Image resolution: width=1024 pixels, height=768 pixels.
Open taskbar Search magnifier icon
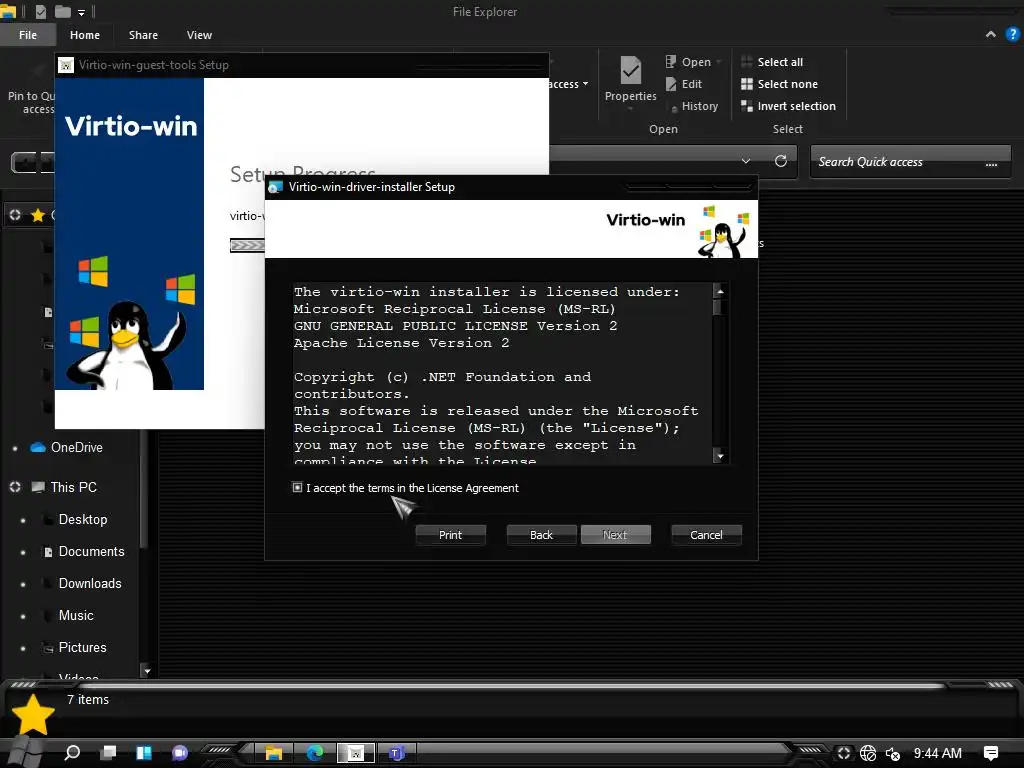[x=72, y=753]
